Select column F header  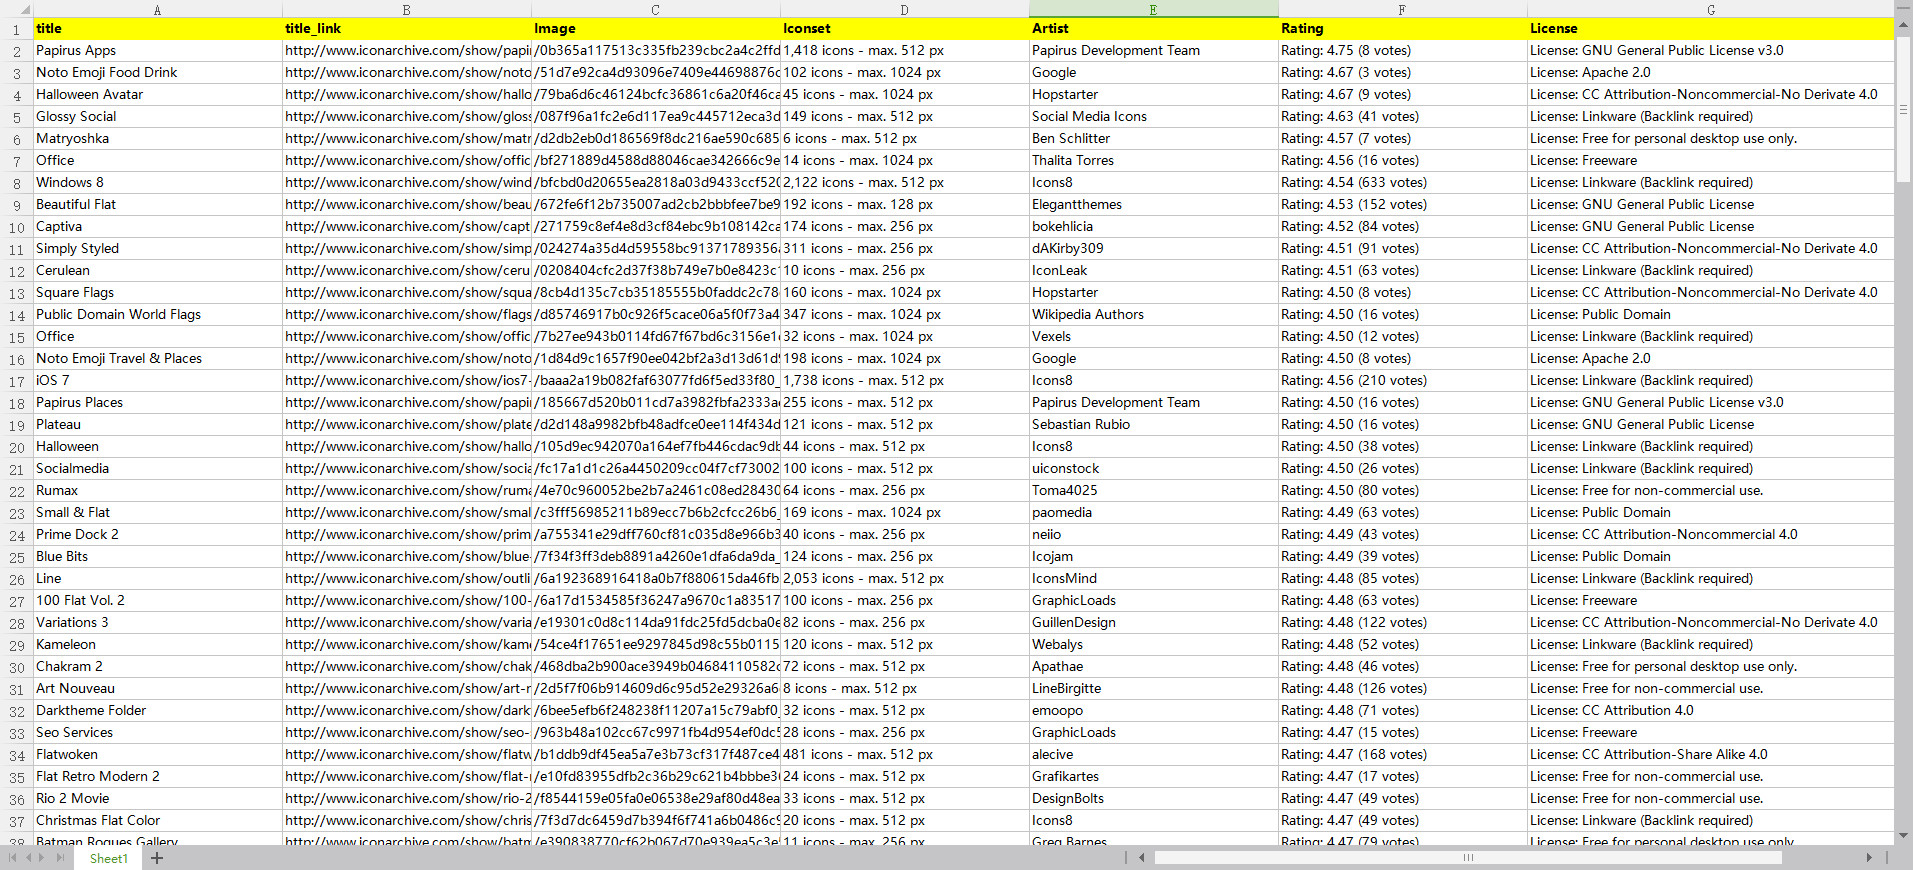click(1402, 9)
